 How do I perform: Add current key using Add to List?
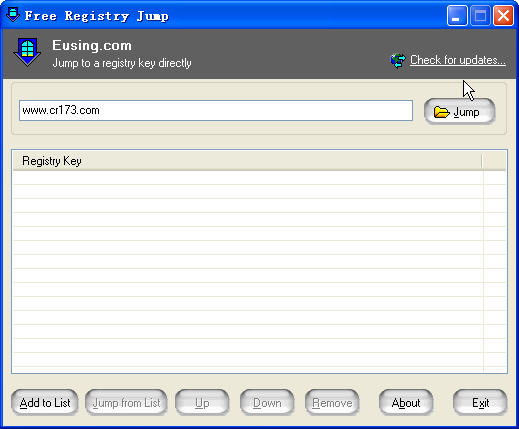click(x=45, y=402)
